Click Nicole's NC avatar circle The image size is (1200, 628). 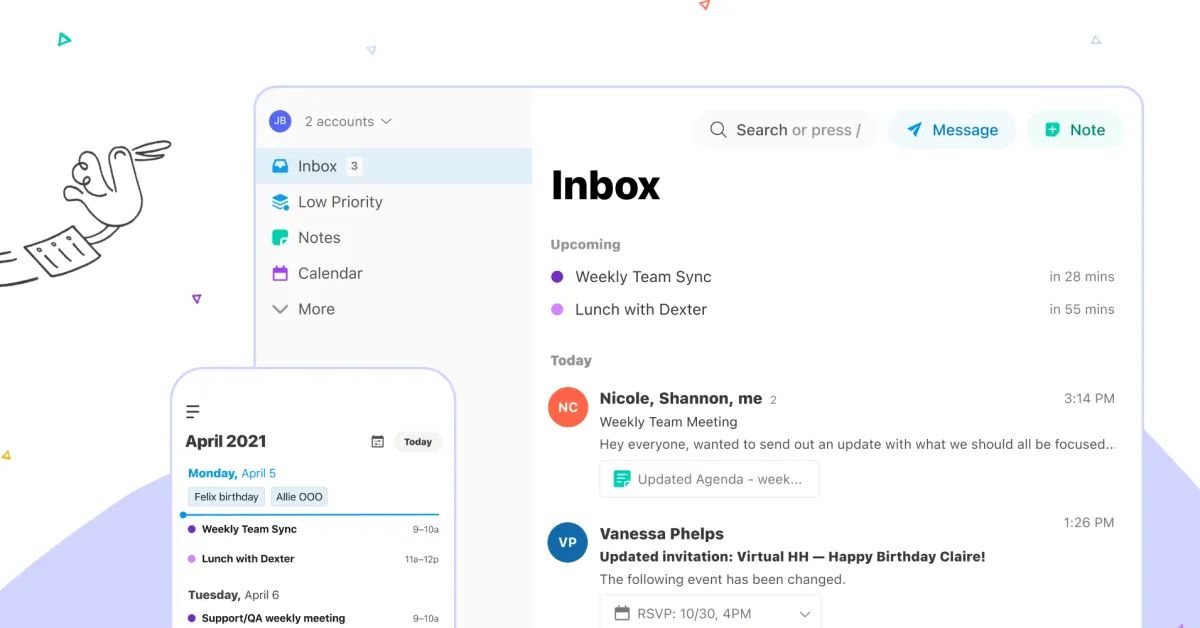567,407
